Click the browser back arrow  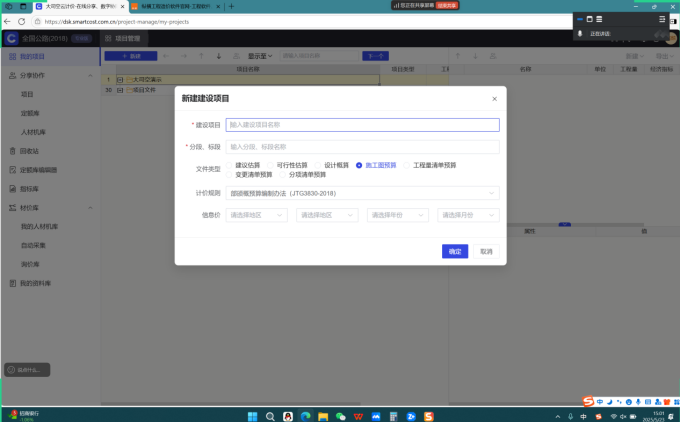click(8, 21)
